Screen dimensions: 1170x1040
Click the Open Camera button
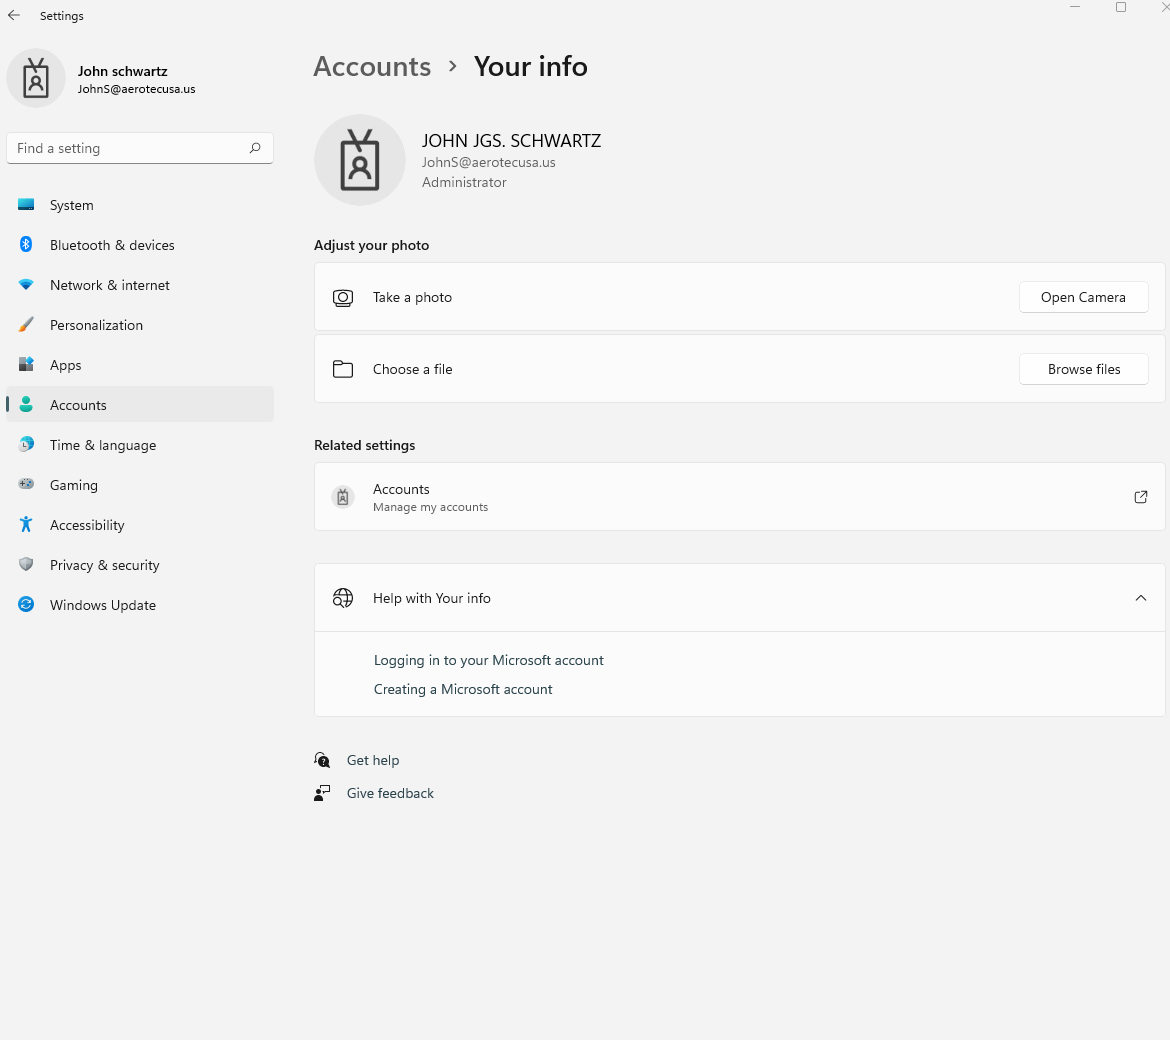(x=1083, y=297)
